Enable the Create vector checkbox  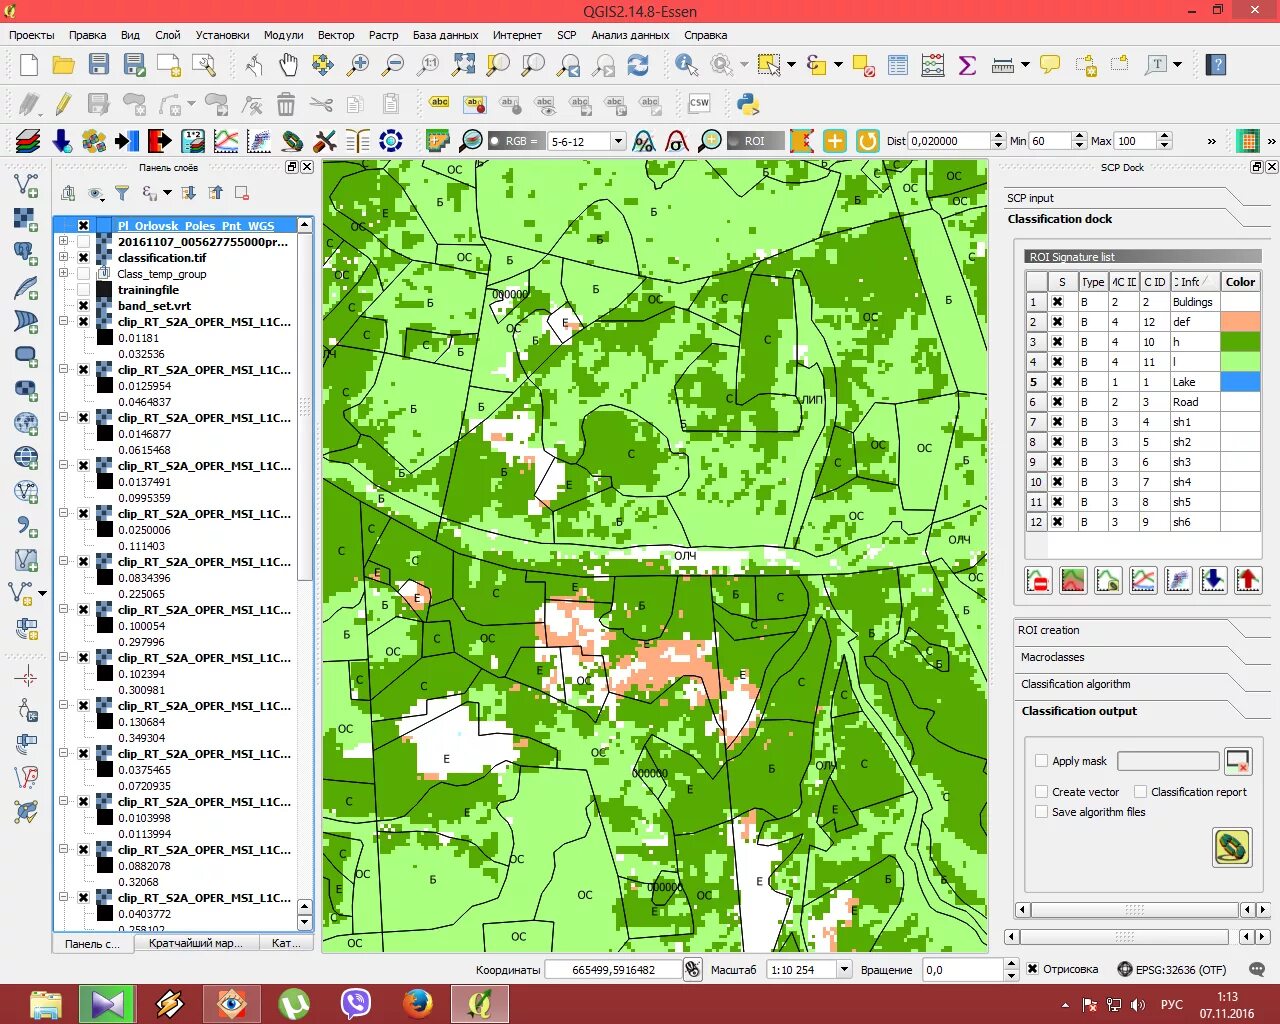pyautogui.click(x=1042, y=792)
